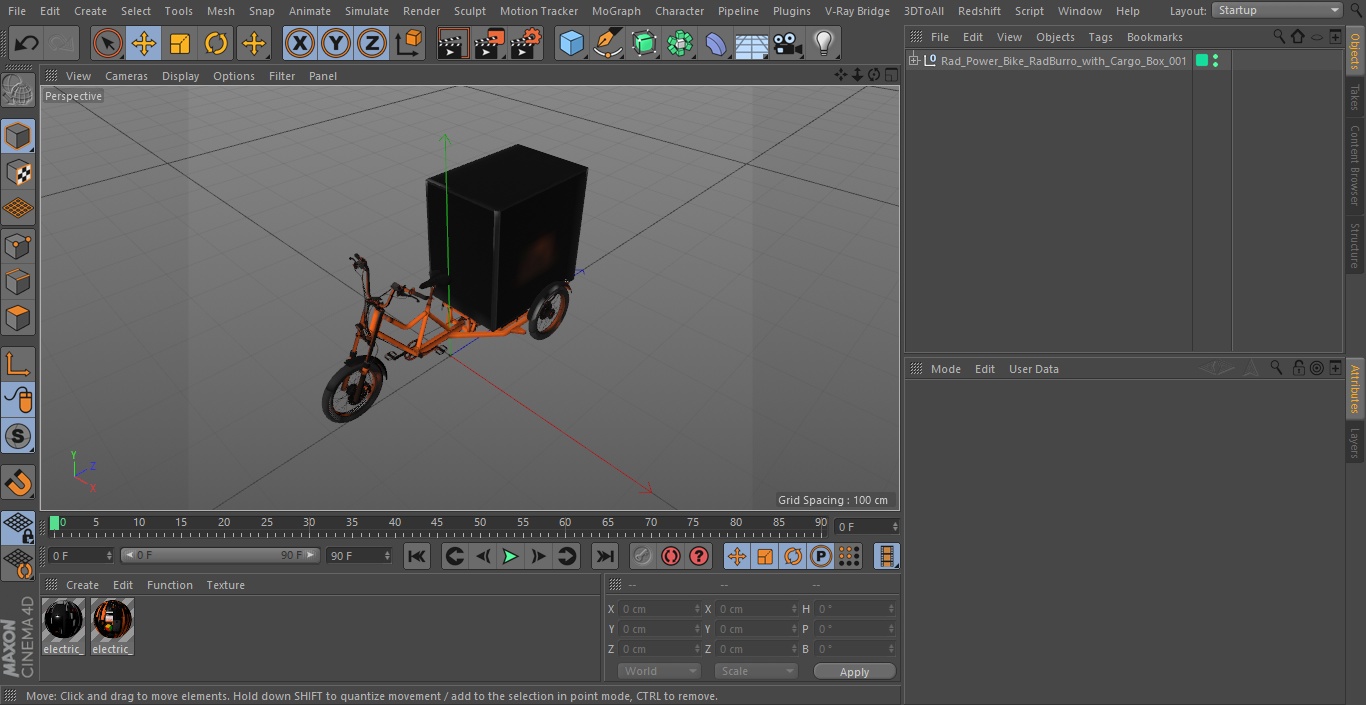Click Record Active Objects button
This screenshot has width=1366, height=705.
[x=642, y=556]
